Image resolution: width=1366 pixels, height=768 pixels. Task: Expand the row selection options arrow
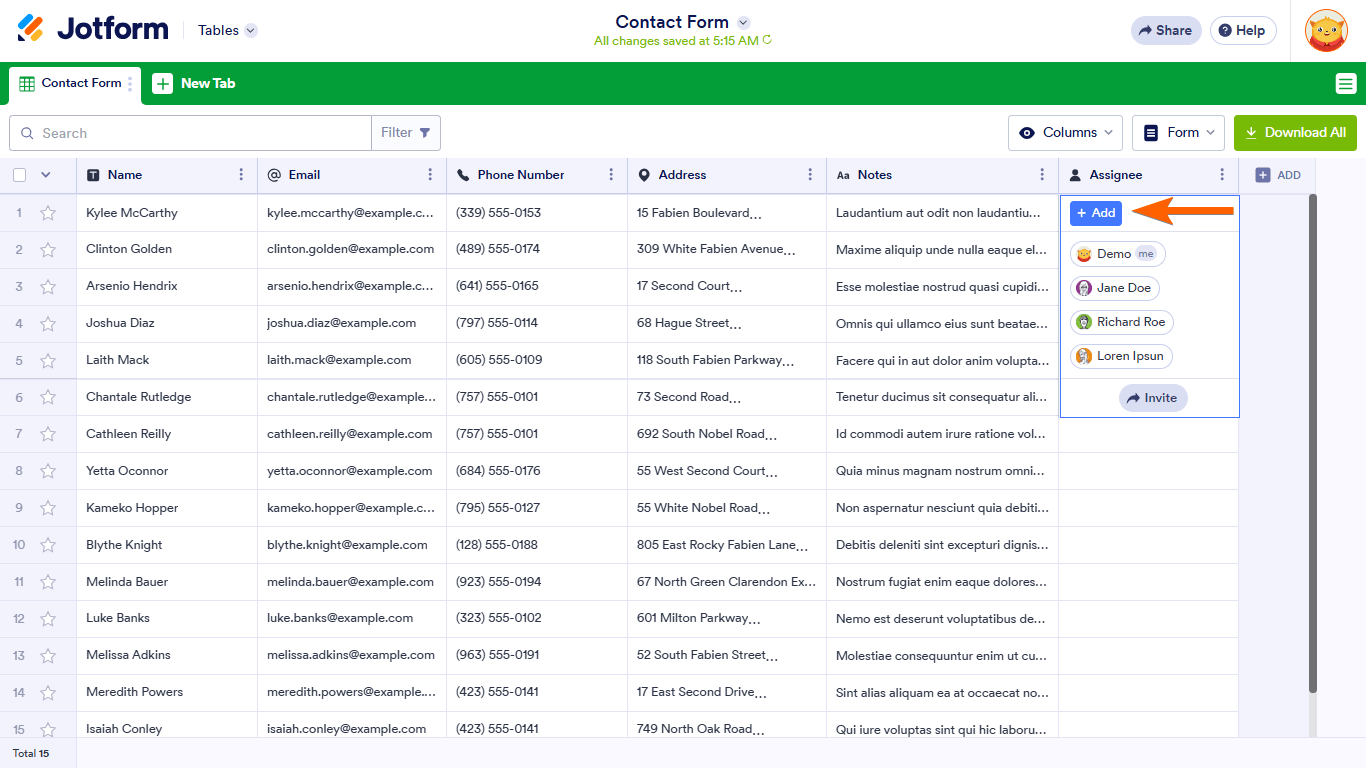(45, 175)
